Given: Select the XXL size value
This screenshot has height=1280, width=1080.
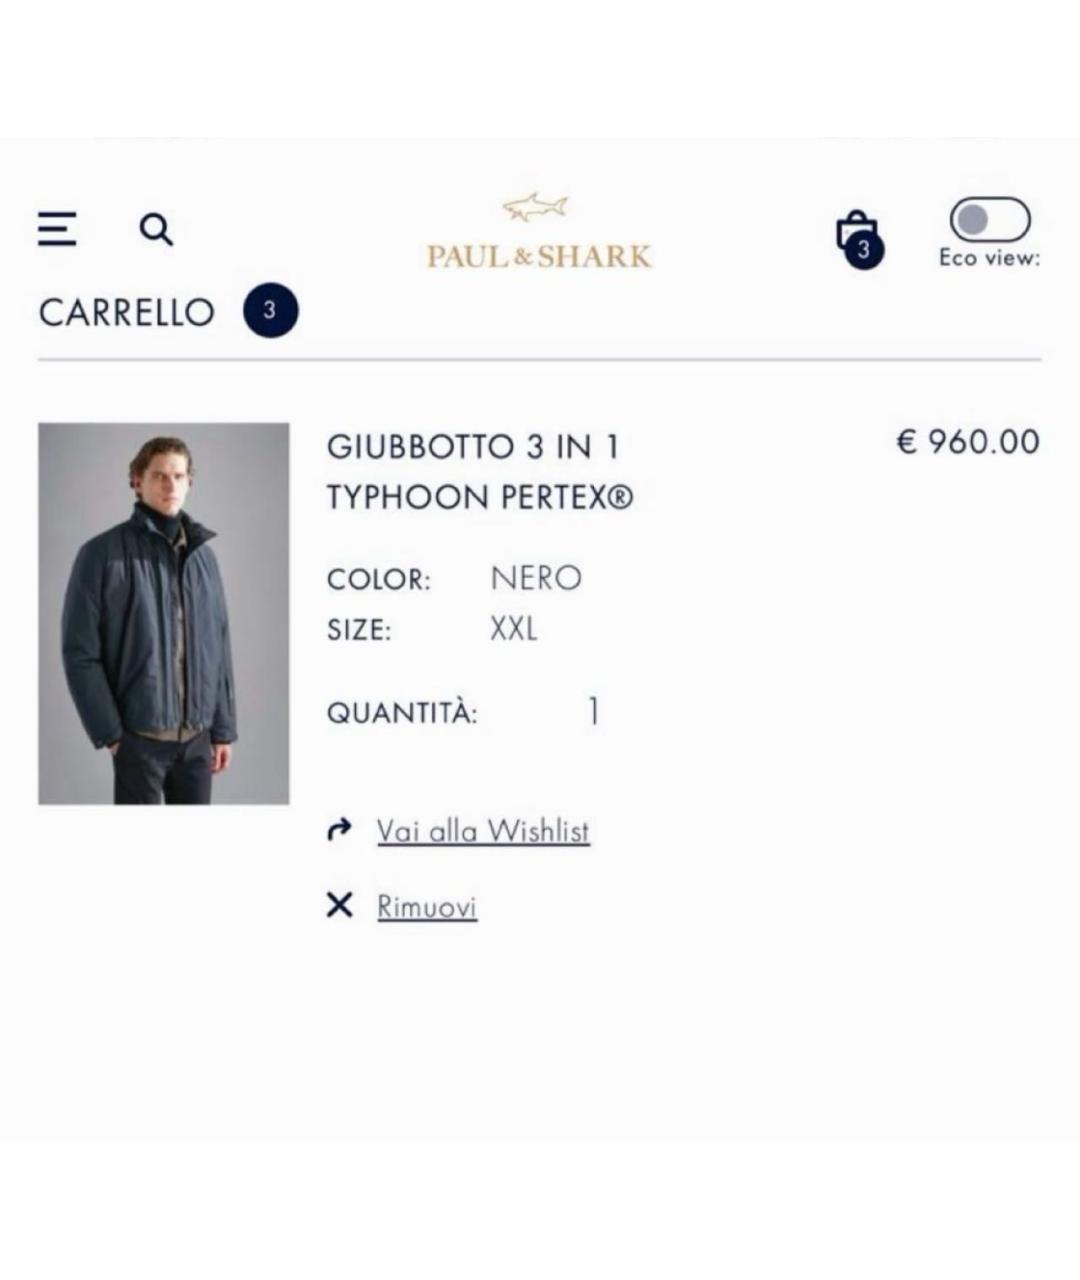Looking at the screenshot, I should coord(513,629).
